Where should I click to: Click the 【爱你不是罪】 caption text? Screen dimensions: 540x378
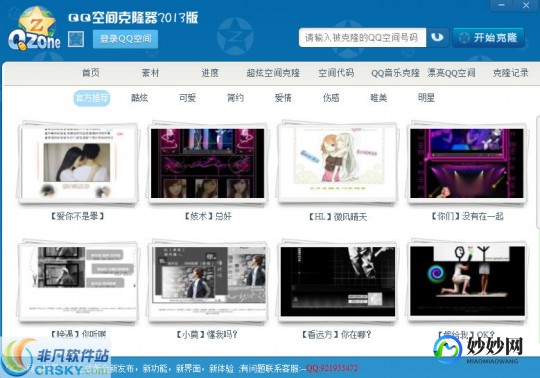pos(77,216)
